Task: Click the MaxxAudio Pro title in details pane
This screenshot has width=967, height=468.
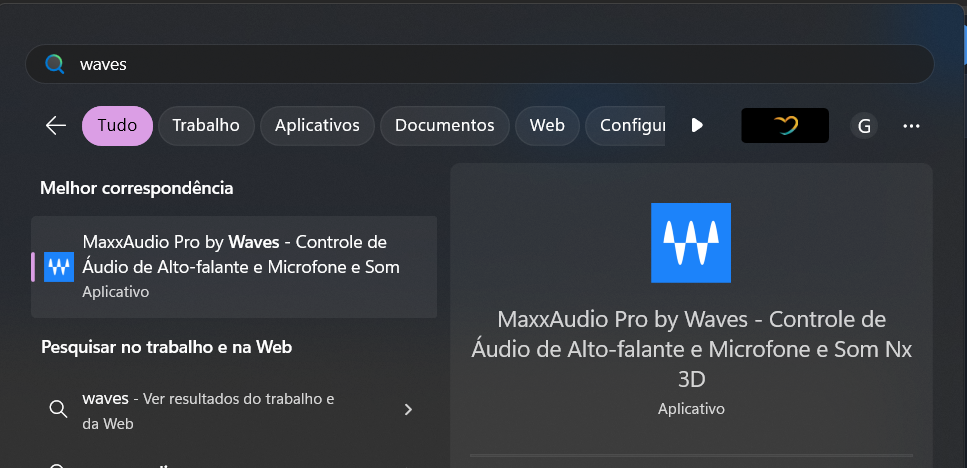Action: [691, 349]
